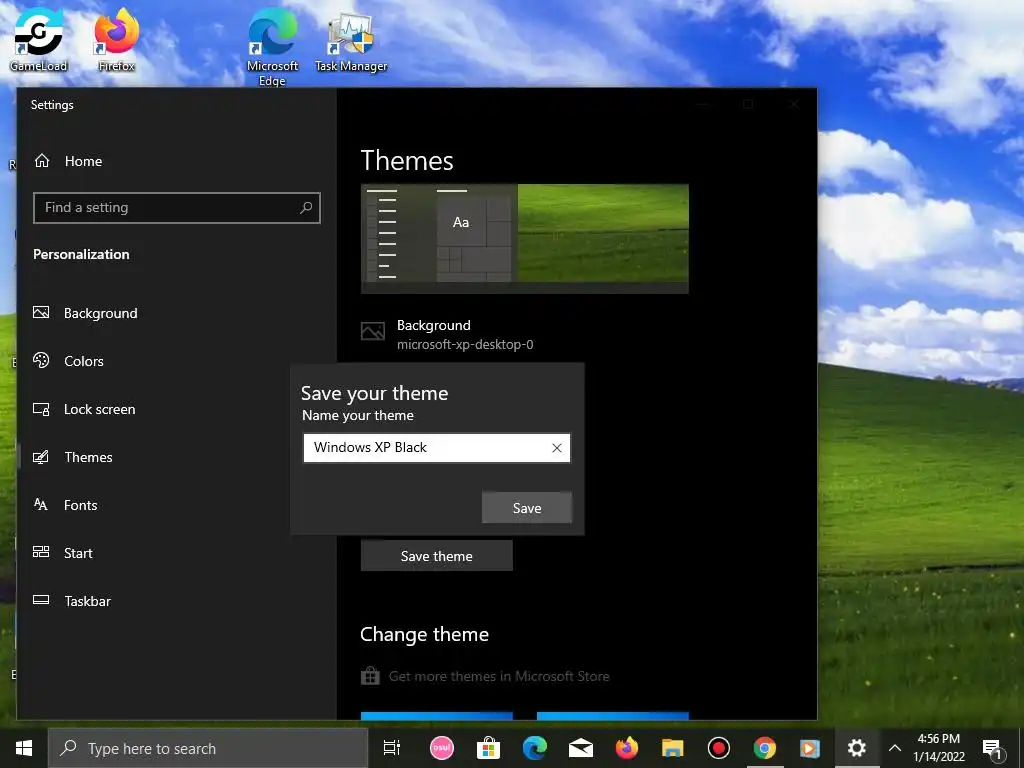Click the Taskbar bar icon in sidebar
Viewport: 1024px width, 768px height.
click(x=41, y=600)
